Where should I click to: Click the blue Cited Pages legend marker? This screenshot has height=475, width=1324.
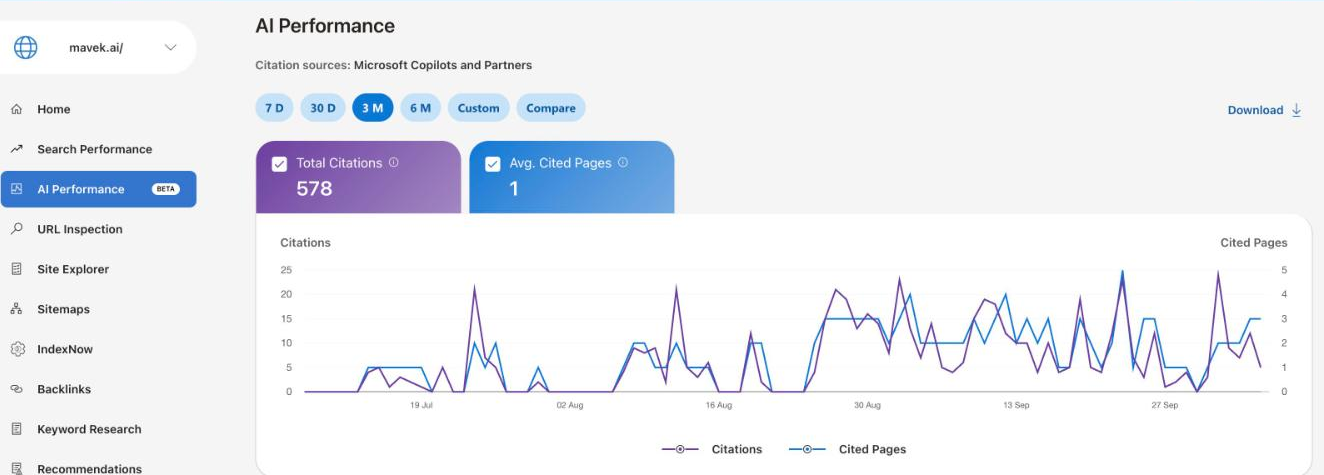click(807, 449)
